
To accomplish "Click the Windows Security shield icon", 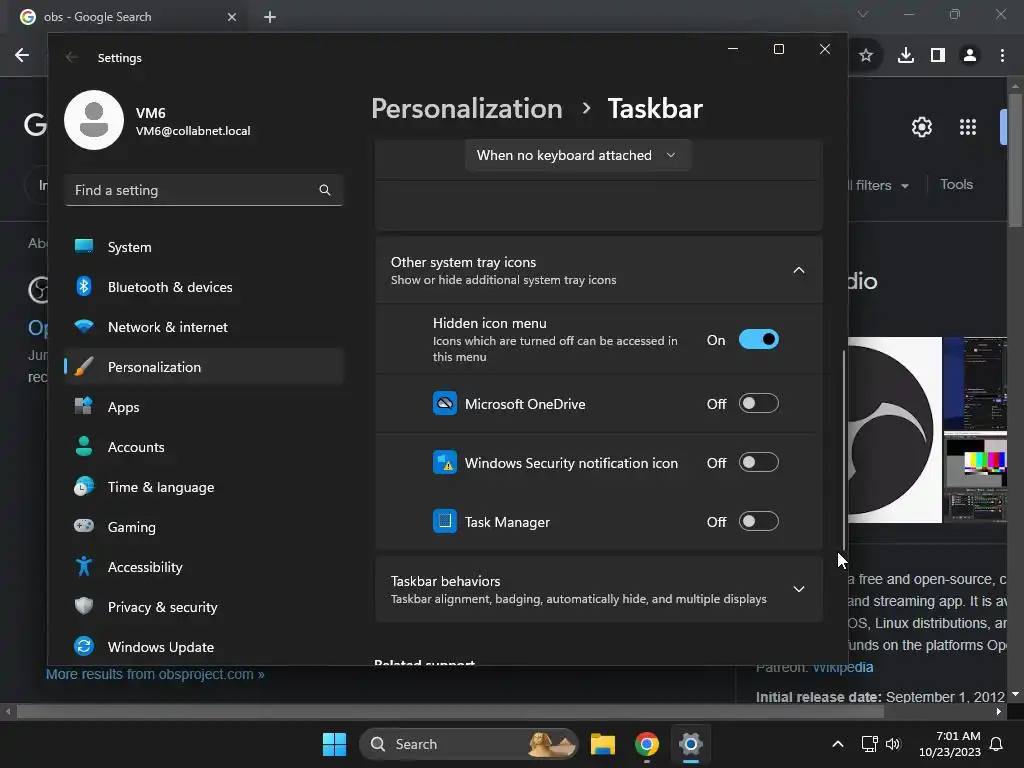I will pos(445,462).
